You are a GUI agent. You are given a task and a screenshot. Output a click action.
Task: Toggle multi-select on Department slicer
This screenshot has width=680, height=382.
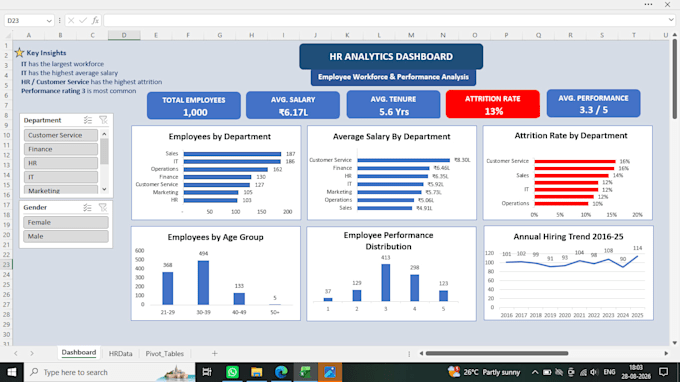pyautogui.click(x=88, y=120)
